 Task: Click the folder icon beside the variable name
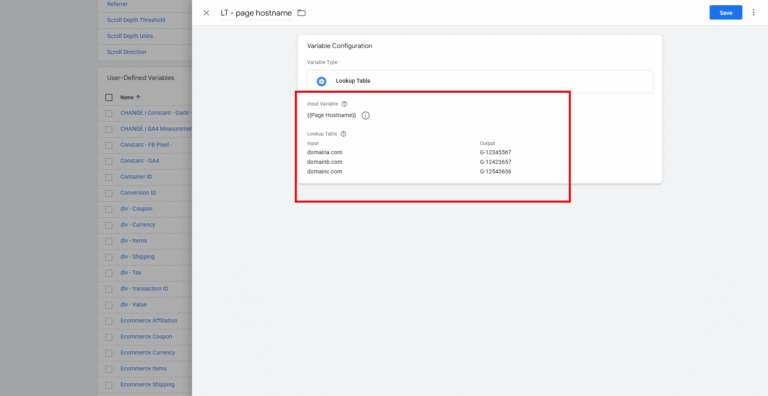point(302,13)
